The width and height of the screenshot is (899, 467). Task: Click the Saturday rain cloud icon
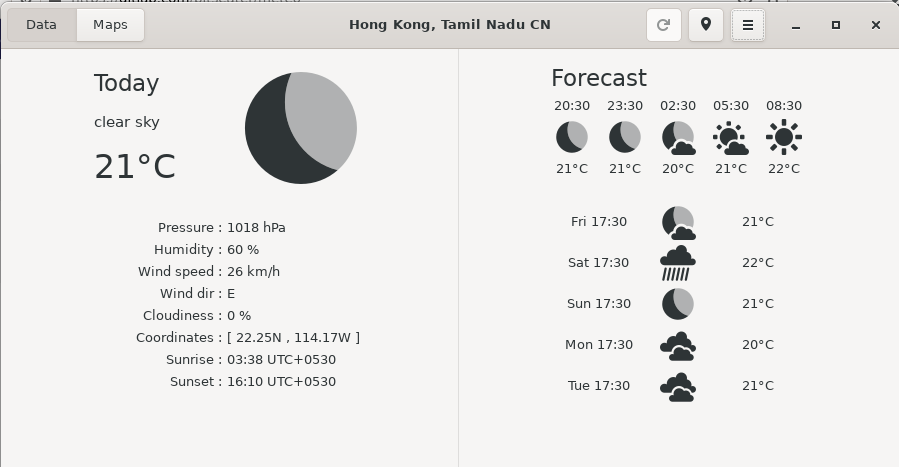(678, 263)
